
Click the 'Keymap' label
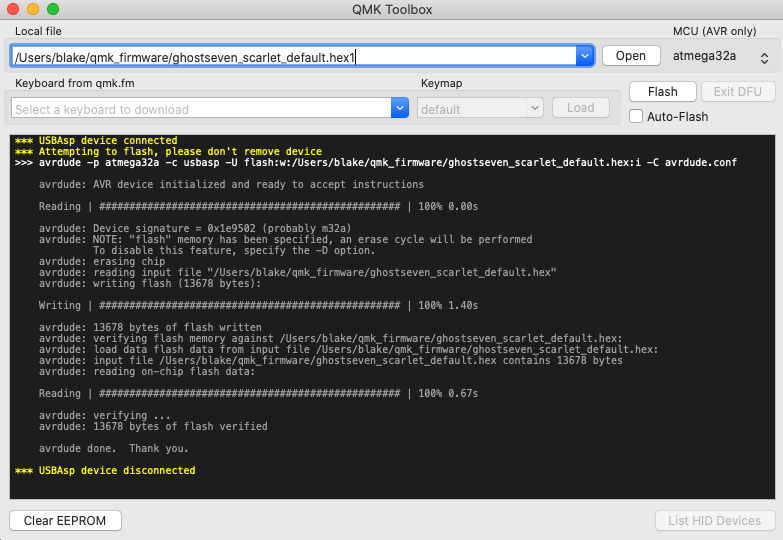click(441, 83)
